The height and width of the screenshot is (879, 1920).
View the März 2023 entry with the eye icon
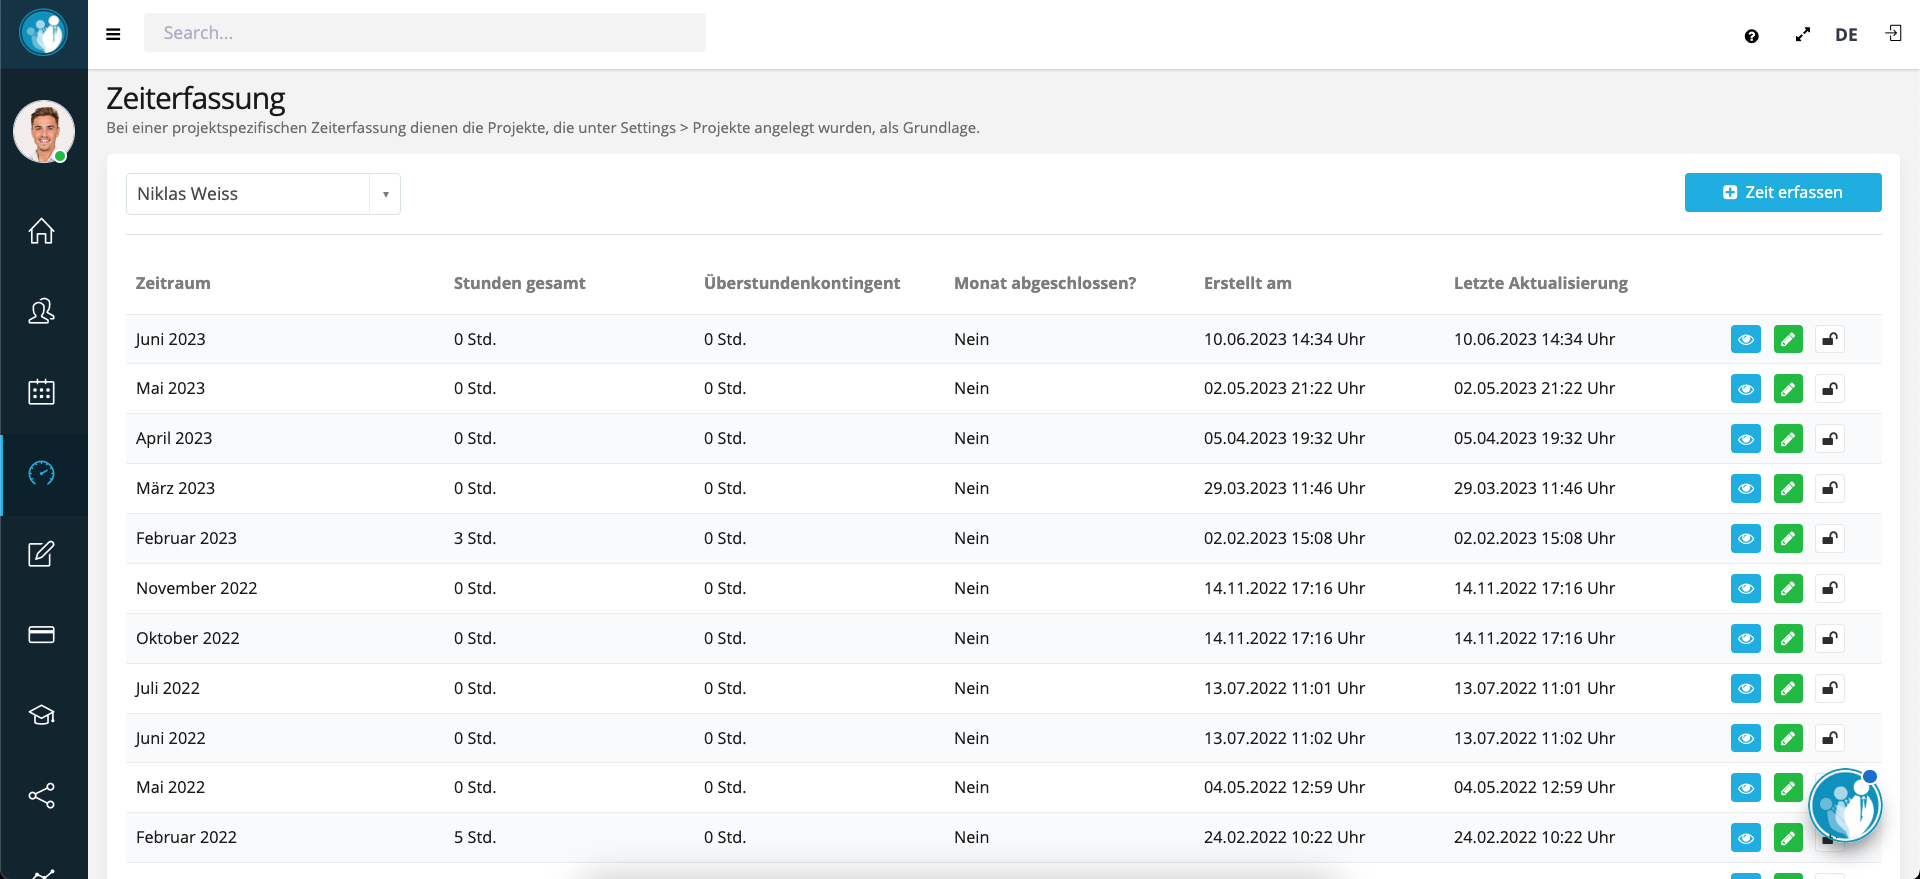pos(1746,489)
